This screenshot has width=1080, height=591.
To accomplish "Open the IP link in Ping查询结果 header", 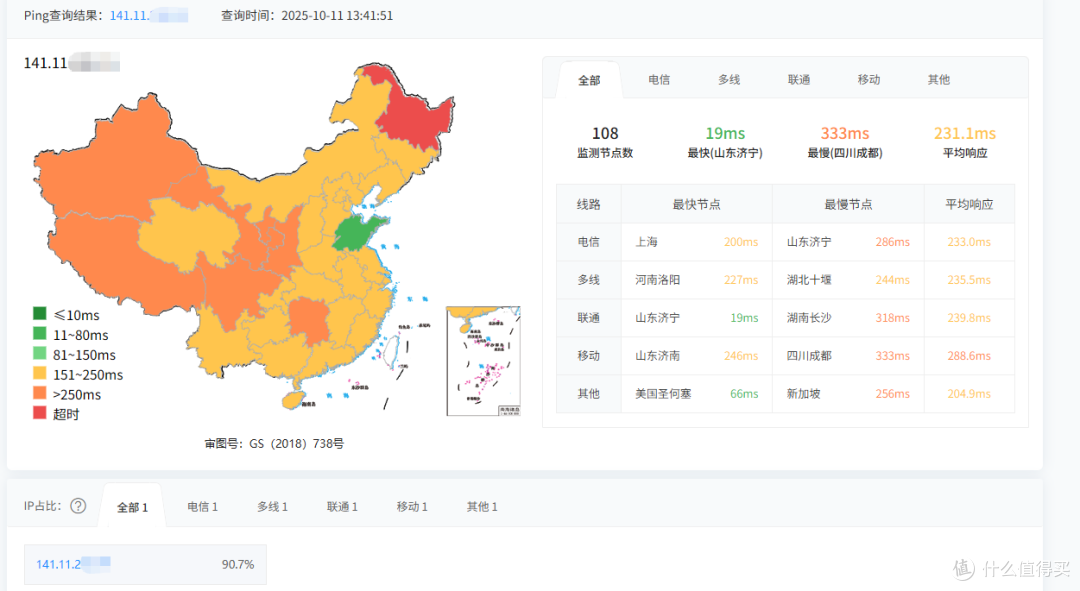I will tap(149, 15).
